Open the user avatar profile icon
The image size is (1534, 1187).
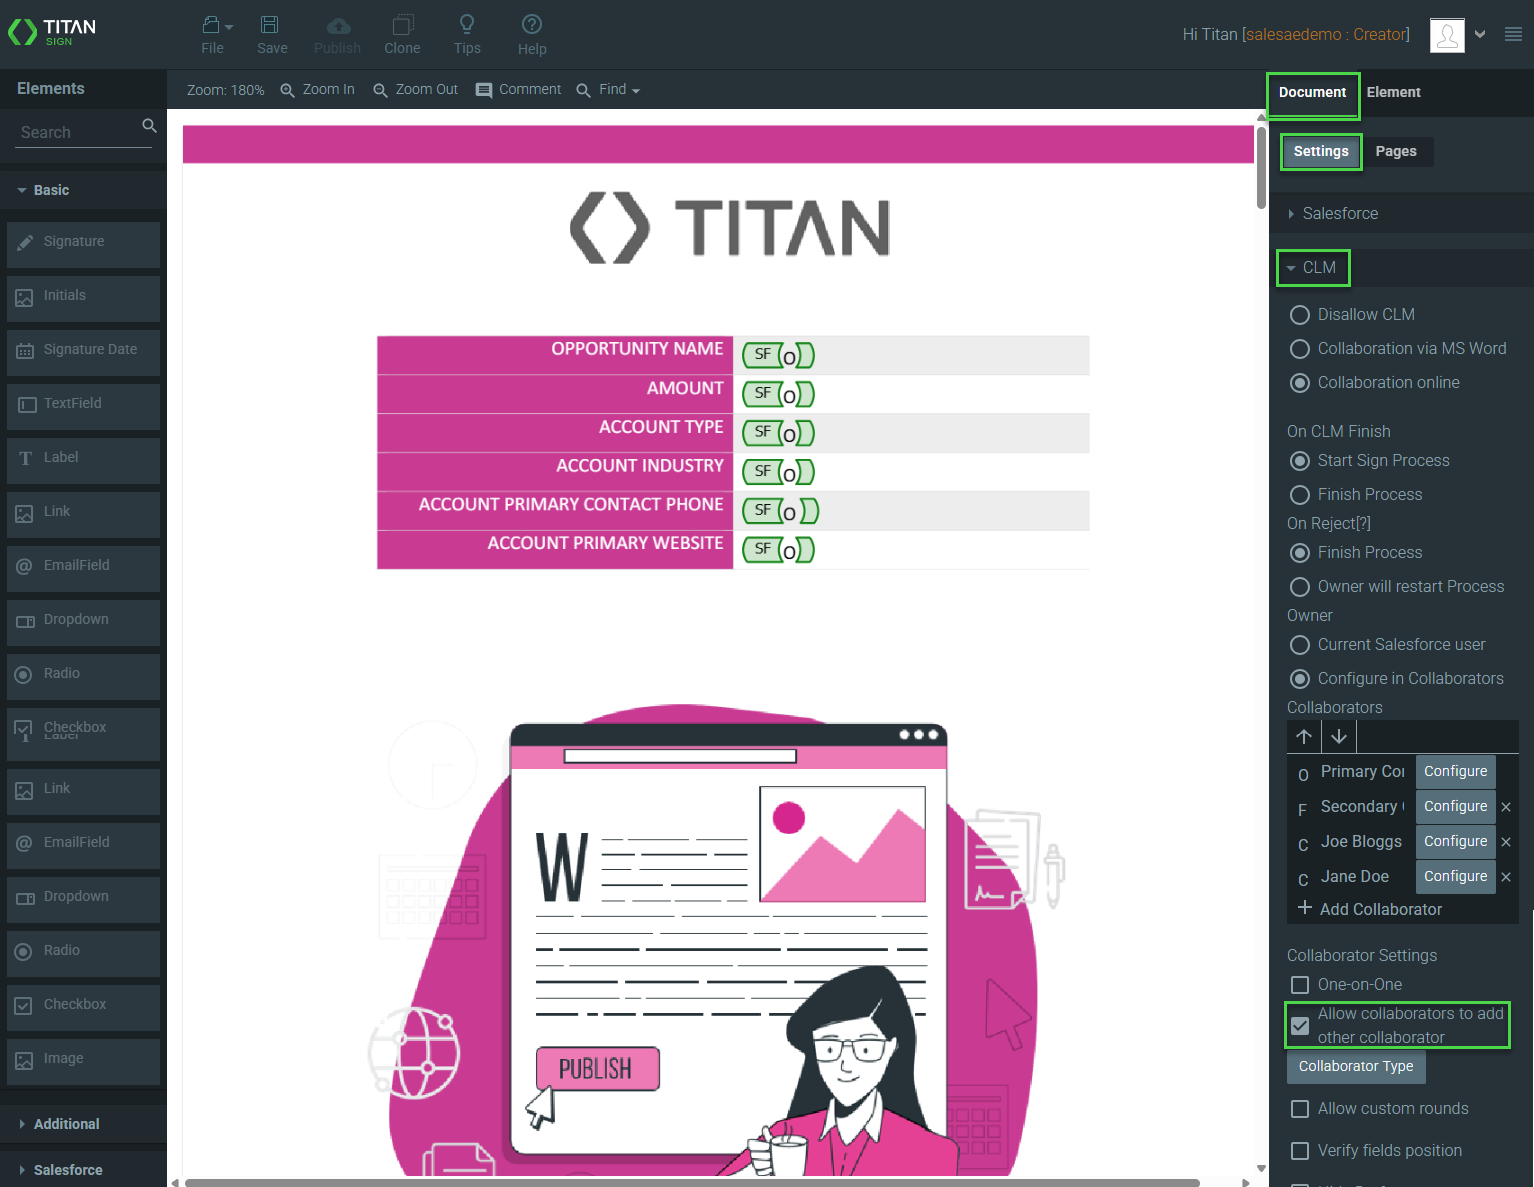coord(1446,34)
